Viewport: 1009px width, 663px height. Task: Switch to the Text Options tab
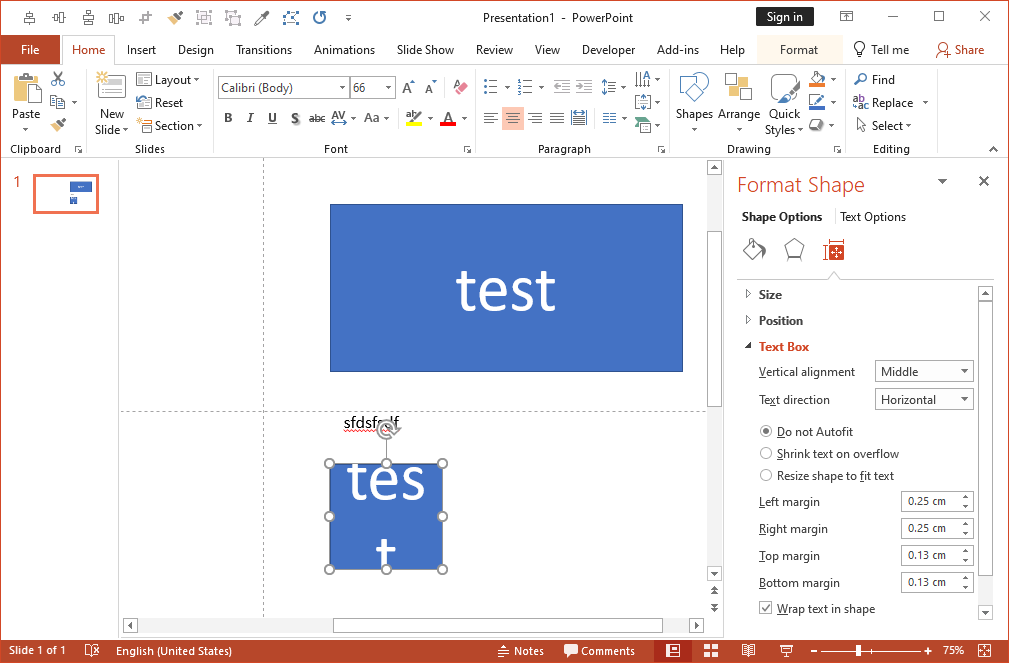click(873, 217)
